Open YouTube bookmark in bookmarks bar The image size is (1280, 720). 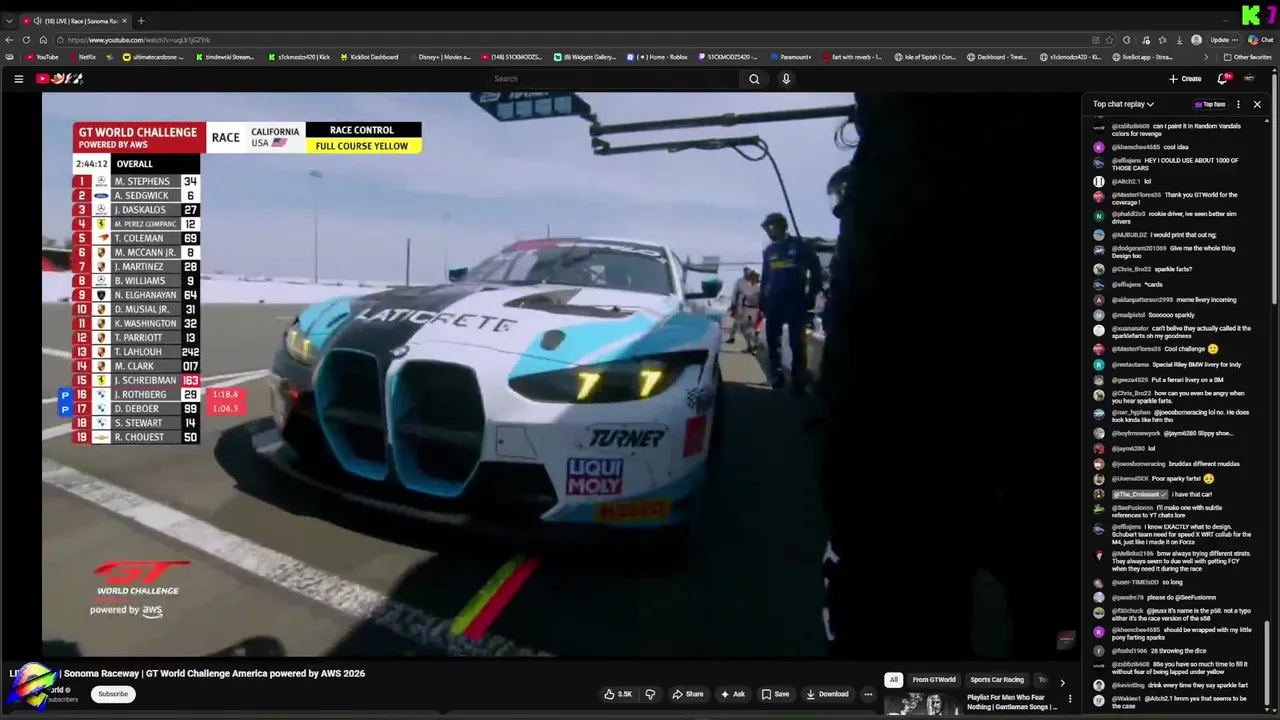(x=43, y=57)
